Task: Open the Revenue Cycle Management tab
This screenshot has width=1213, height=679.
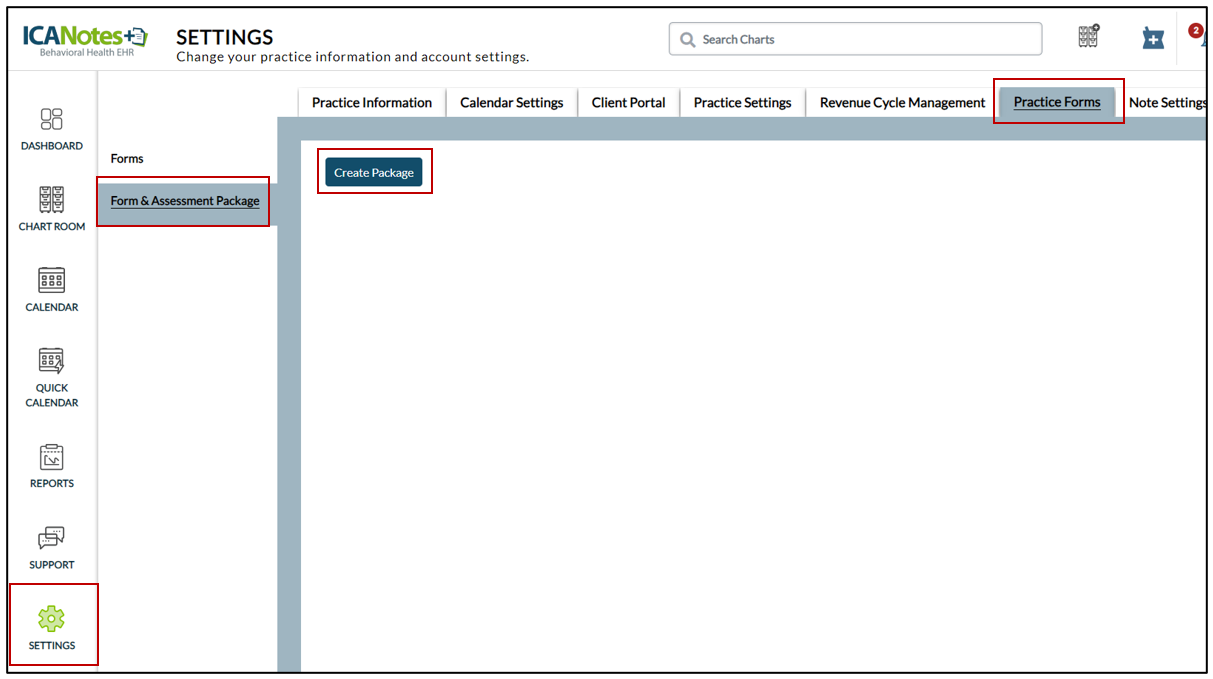Action: pos(902,102)
